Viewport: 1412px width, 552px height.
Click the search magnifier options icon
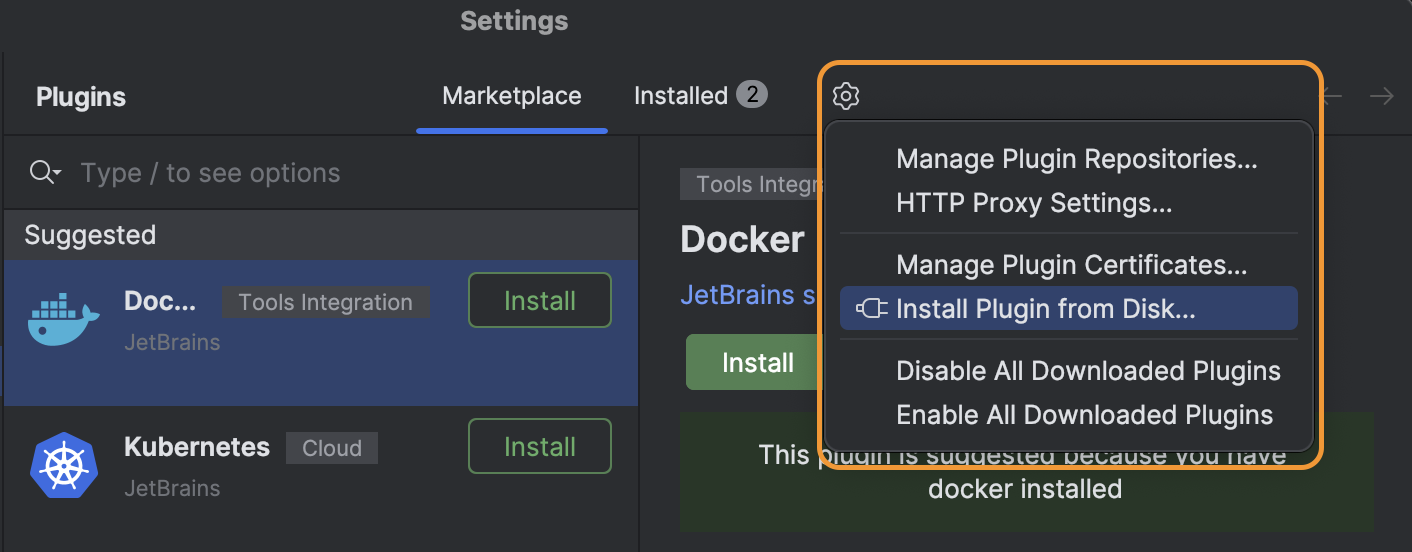pyautogui.click(x=46, y=173)
